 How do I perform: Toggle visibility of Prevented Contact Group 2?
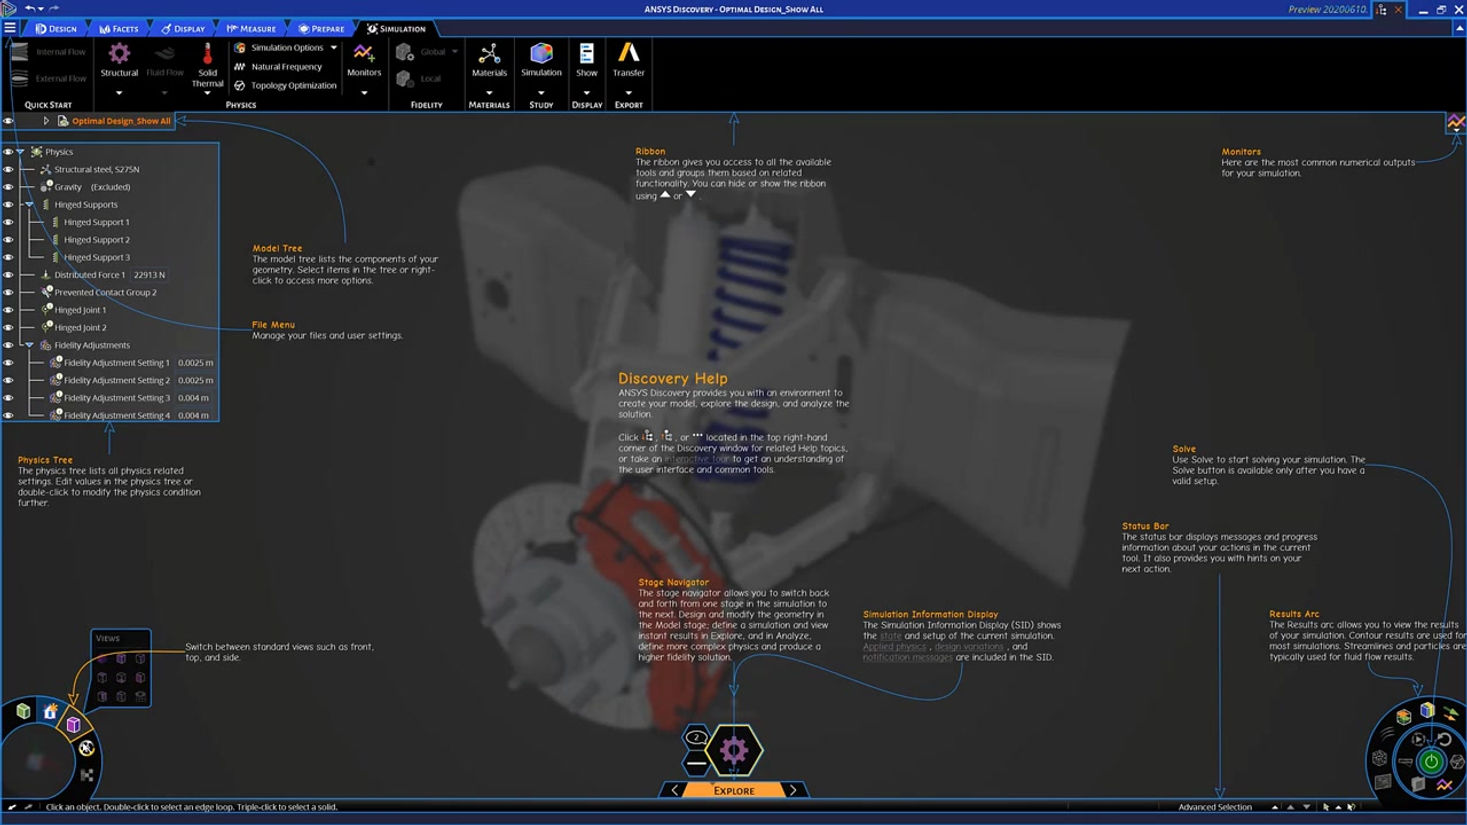pyautogui.click(x=8, y=292)
